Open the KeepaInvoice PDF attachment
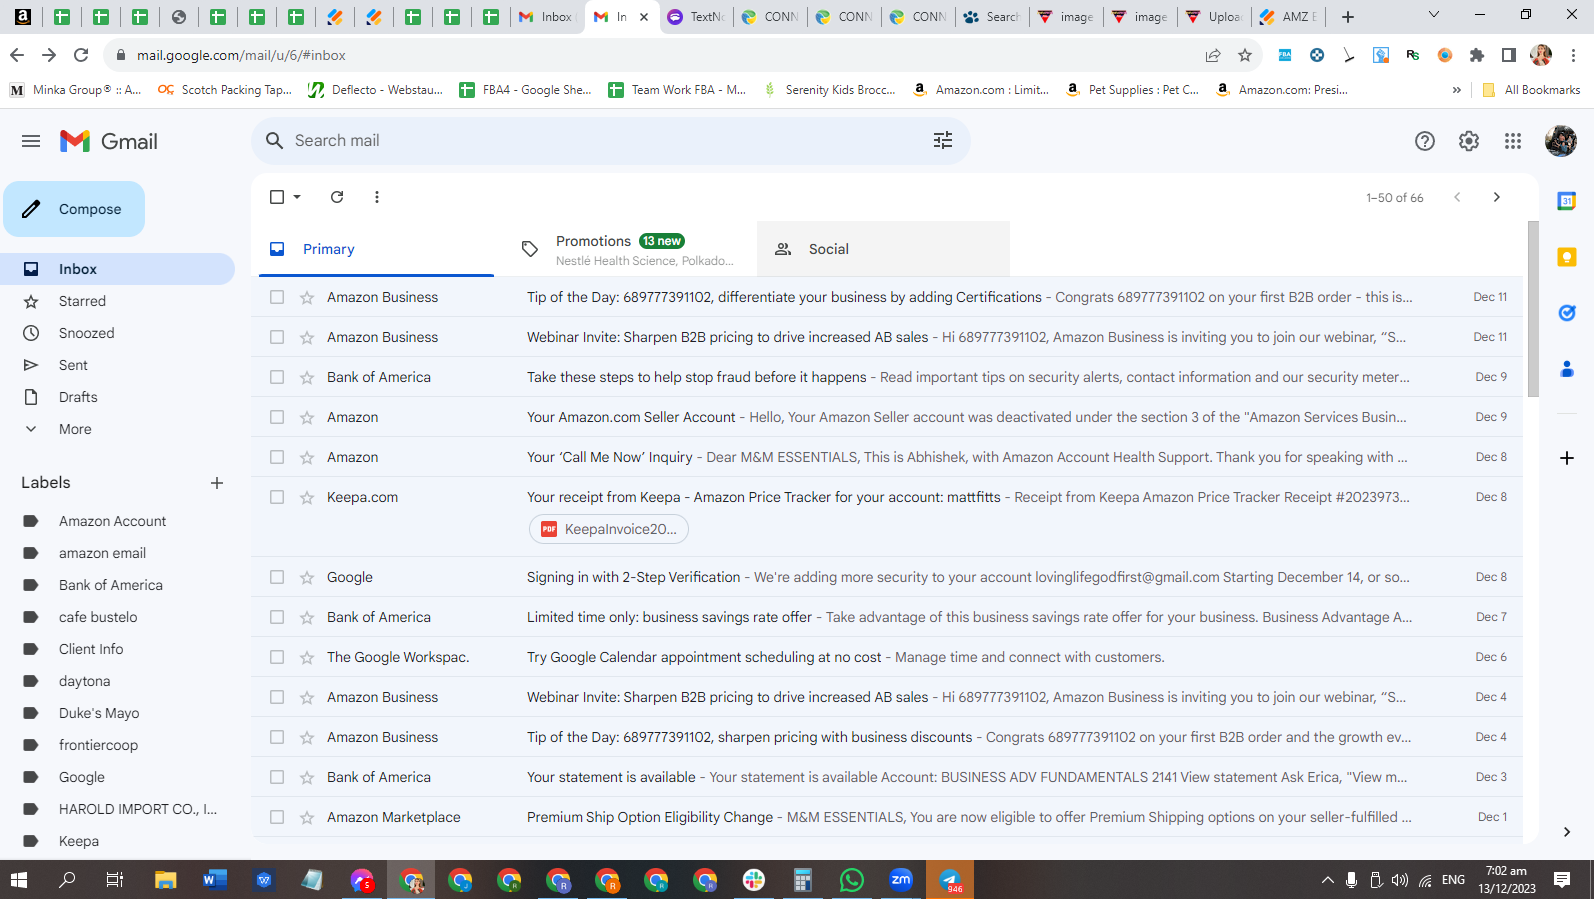Screen dimensions: 1594x899 point(609,529)
